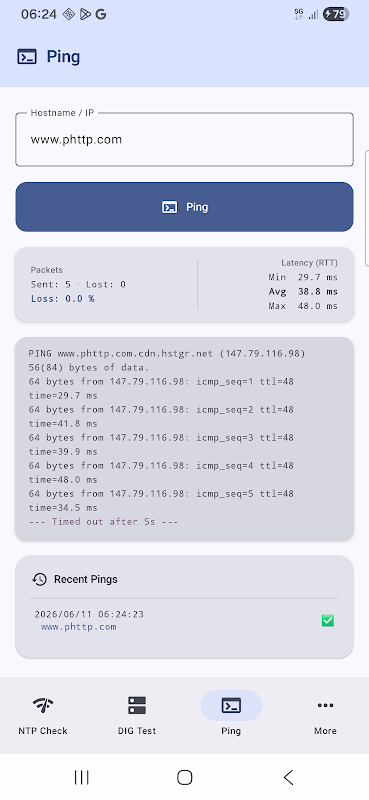
Task: Switch to the NTP Check tab label
Action: click(43, 731)
